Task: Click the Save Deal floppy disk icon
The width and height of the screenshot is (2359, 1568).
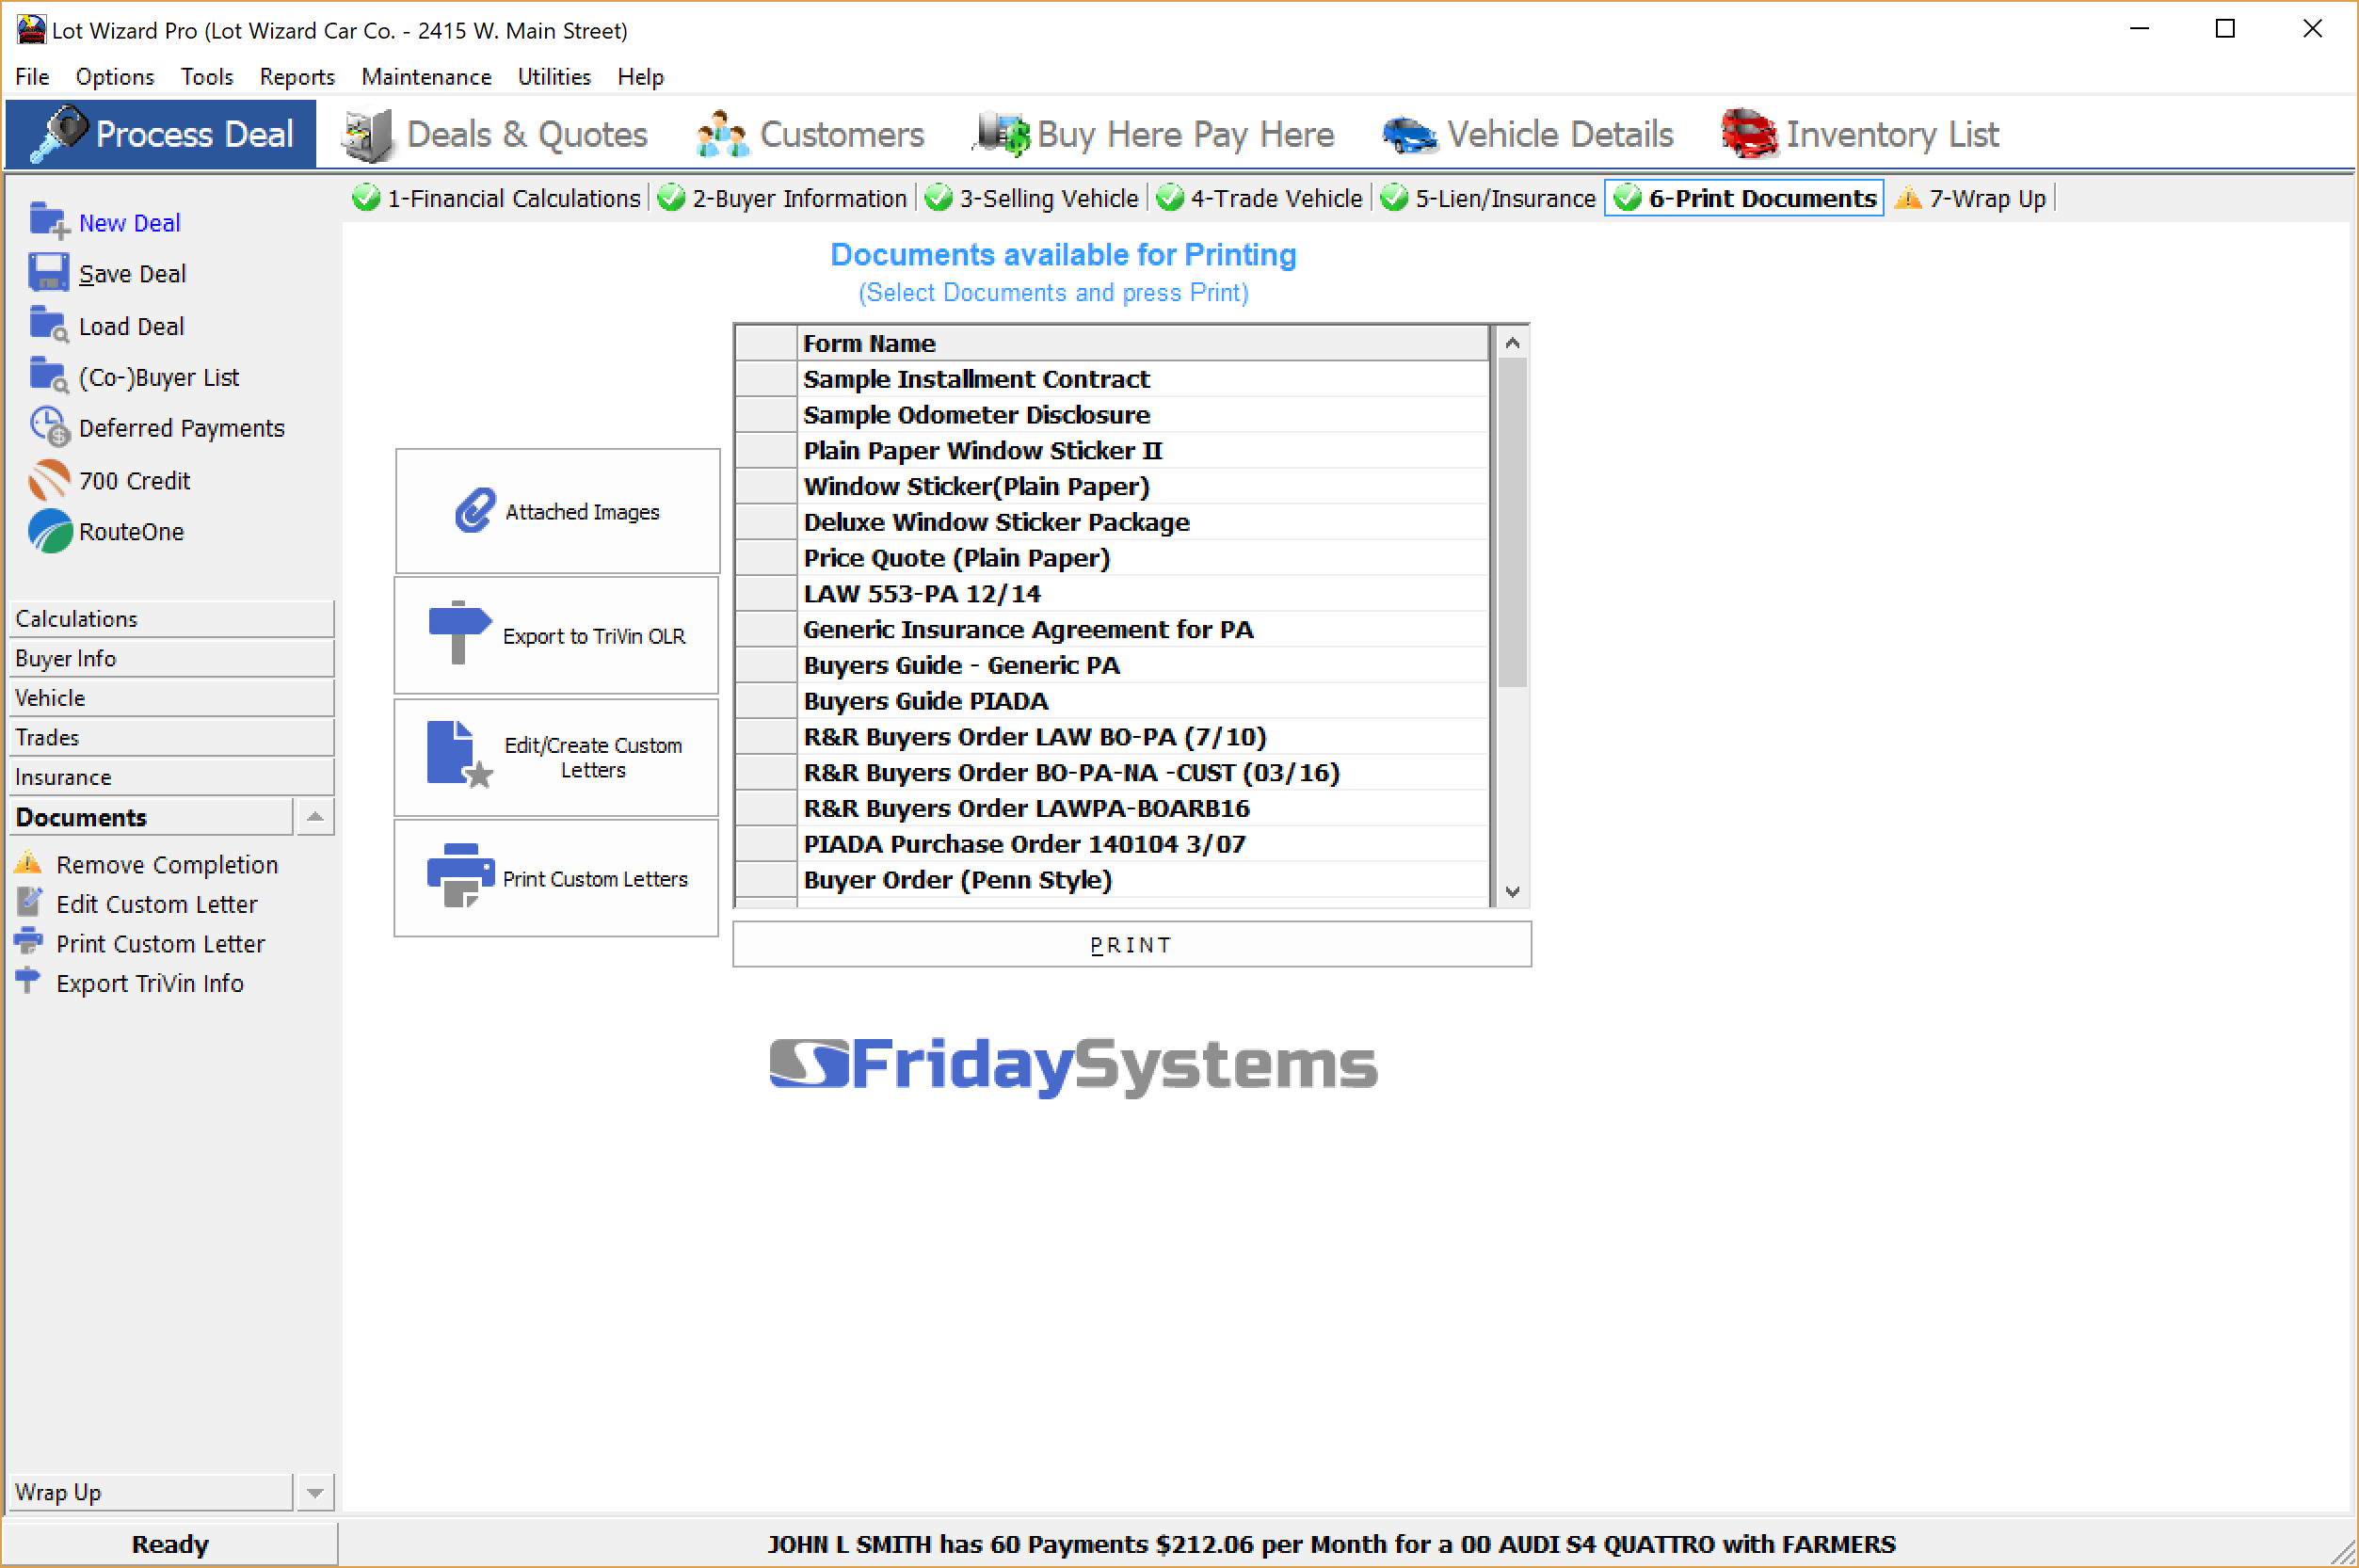Action: pyautogui.click(x=47, y=272)
